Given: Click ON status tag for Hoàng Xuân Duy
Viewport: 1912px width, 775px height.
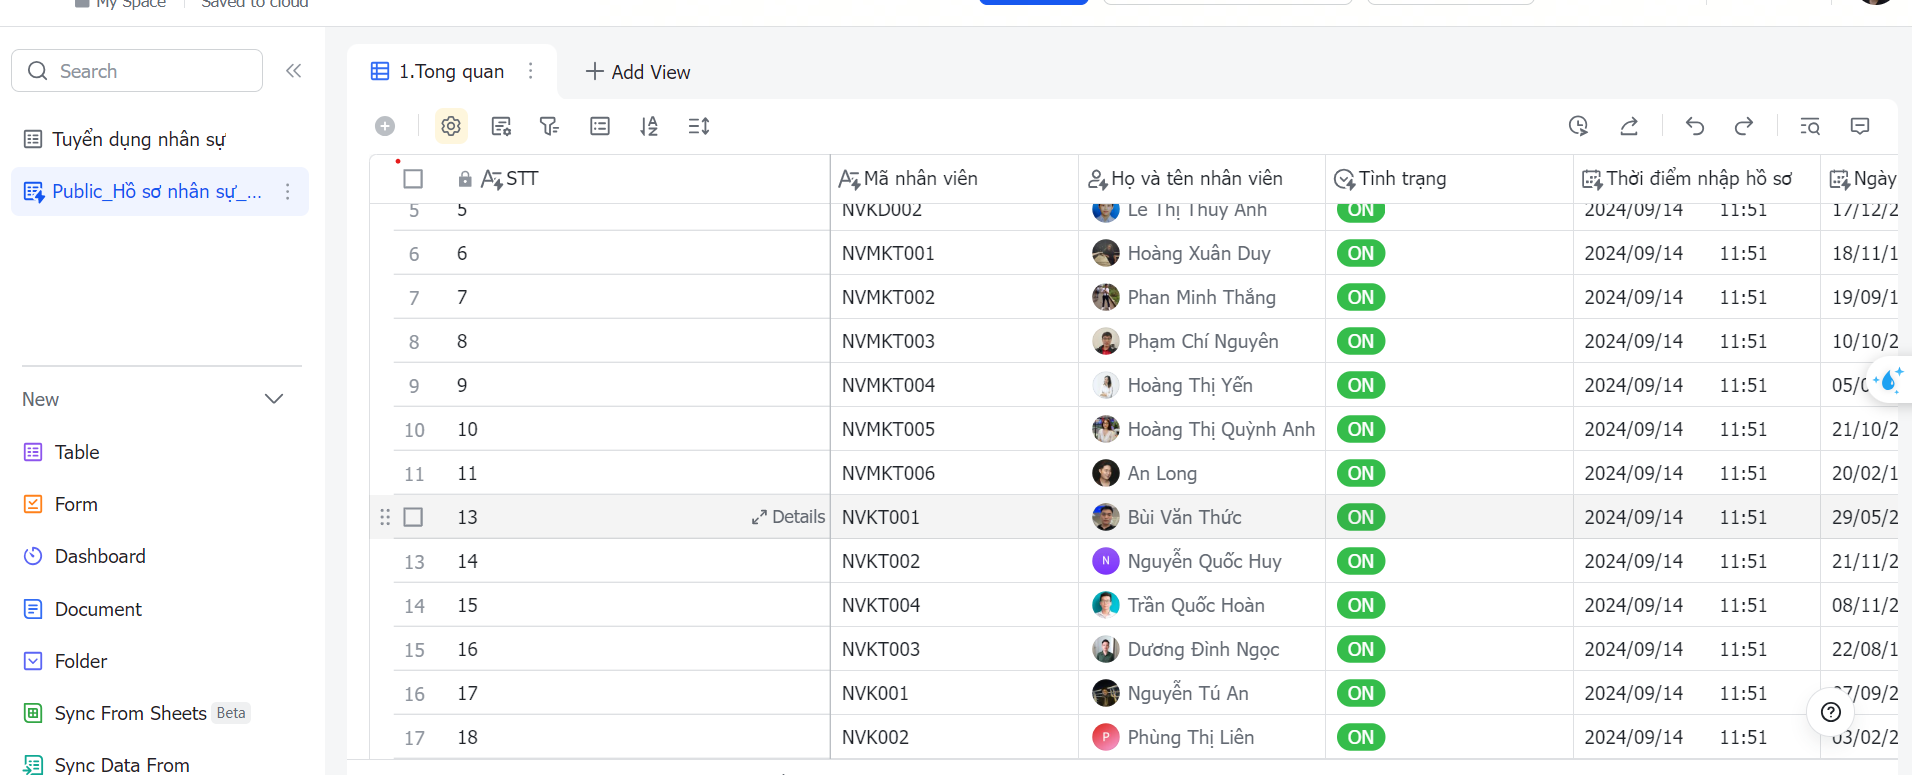Looking at the screenshot, I should point(1361,253).
